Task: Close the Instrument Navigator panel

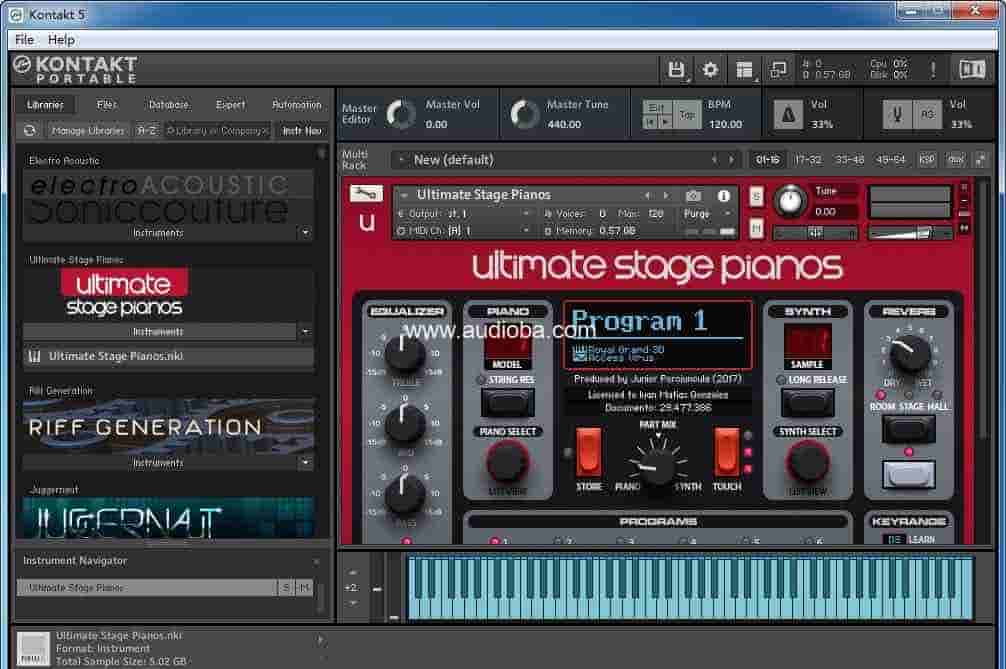Action: tap(316, 562)
